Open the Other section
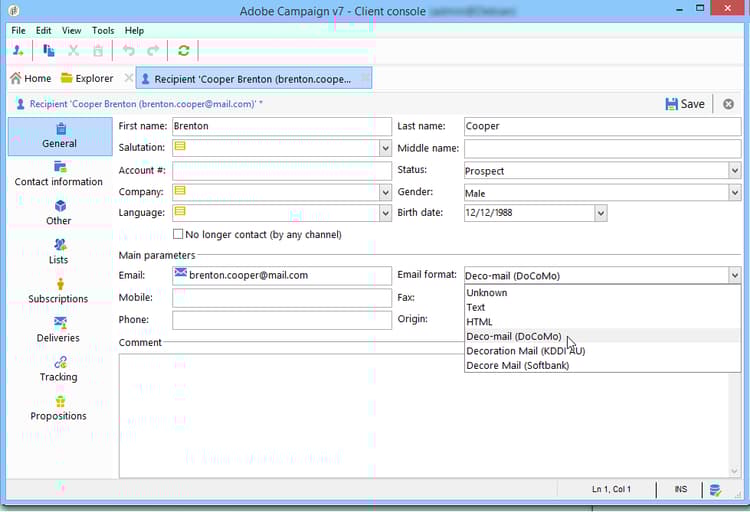Screen dimensions: 750x512 pyautogui.click(x=59, y=213)
